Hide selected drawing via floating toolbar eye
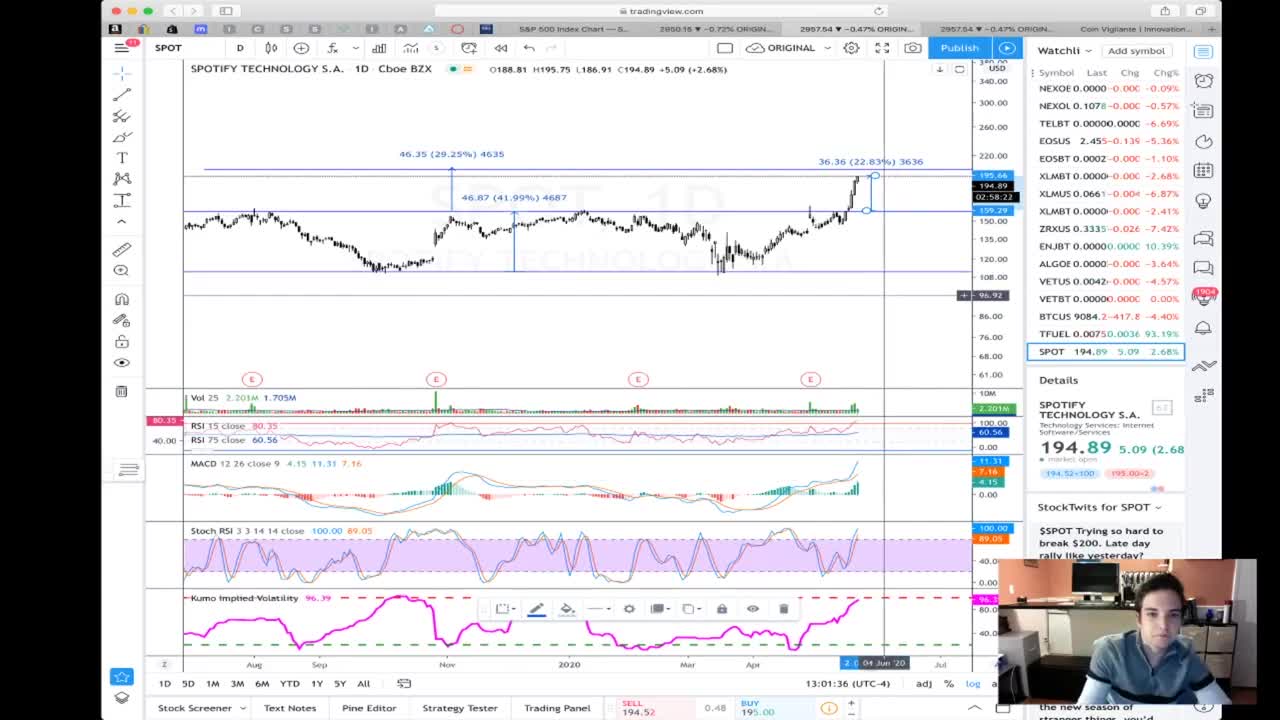Screen dimensions: 1280x720 point(752,609)
